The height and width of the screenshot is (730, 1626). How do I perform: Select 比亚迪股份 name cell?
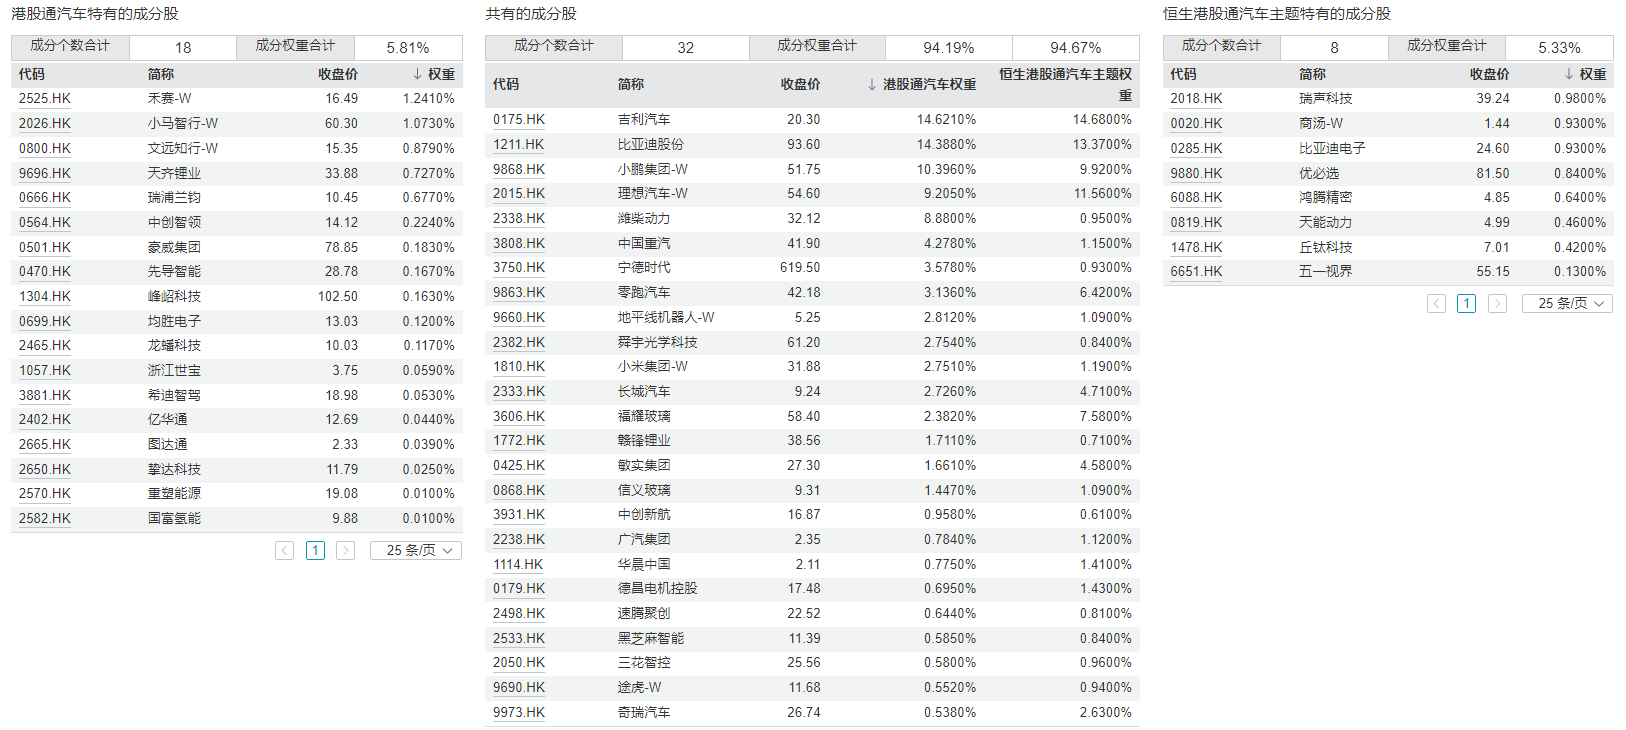tap(651, 145)
